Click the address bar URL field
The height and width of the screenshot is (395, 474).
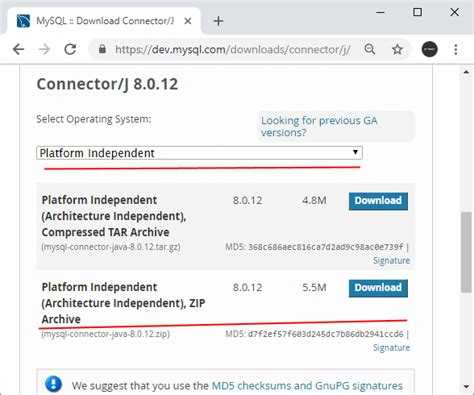pyautogui.click(x=232, y=50)
